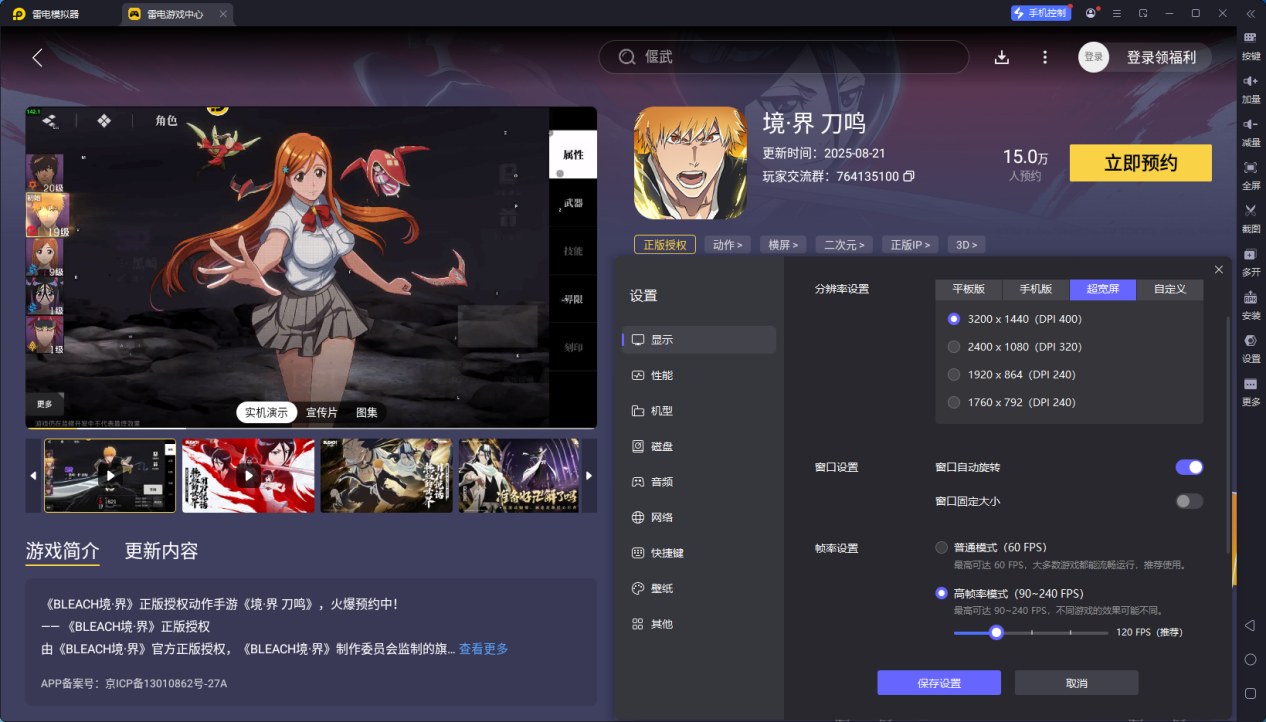
Task: Click the search magnifier icon
Action: tap(627, 57)
